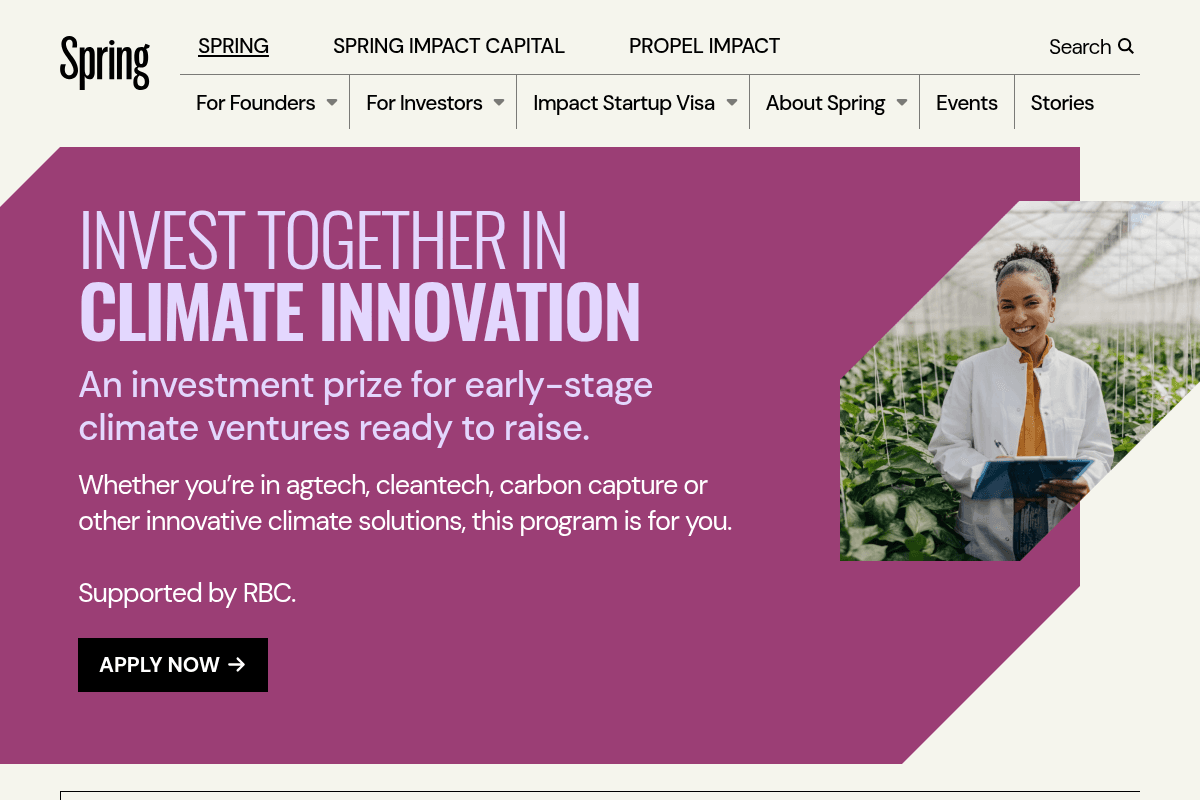
Task: Open the Events menu item
Action: pyautogui.click(x=966, y=102)
